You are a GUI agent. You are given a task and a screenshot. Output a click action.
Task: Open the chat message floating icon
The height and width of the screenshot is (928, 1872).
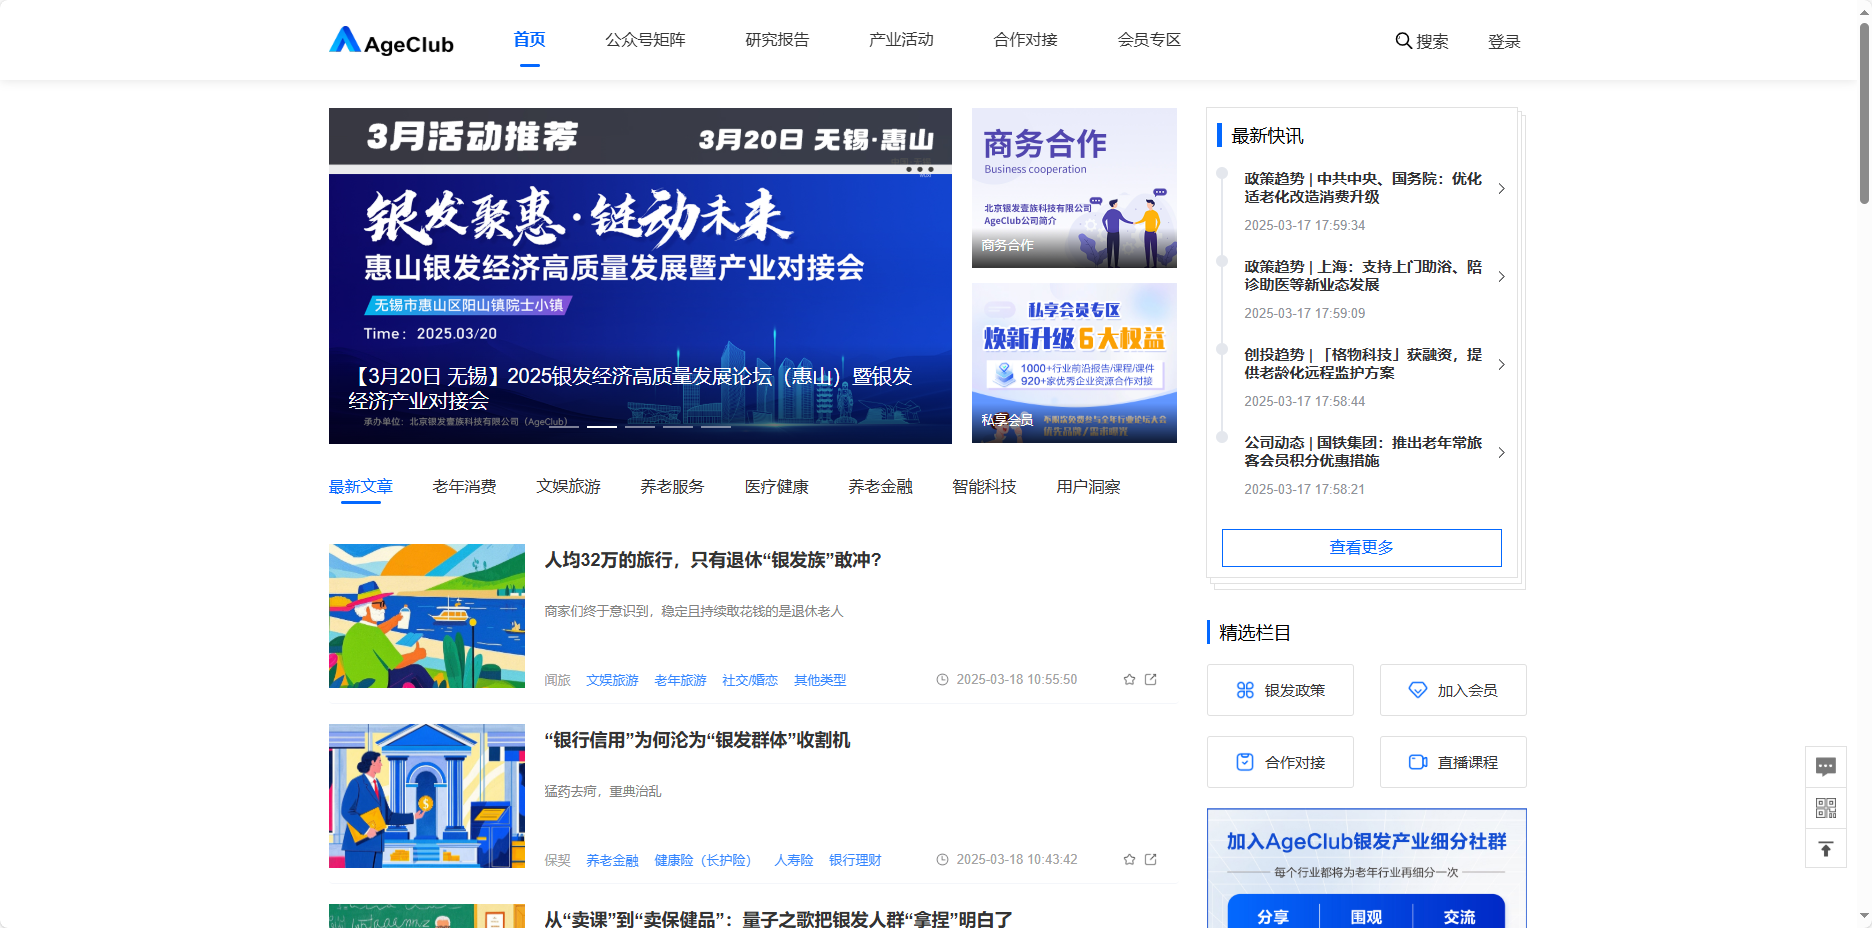click(x=1825, y=767)
